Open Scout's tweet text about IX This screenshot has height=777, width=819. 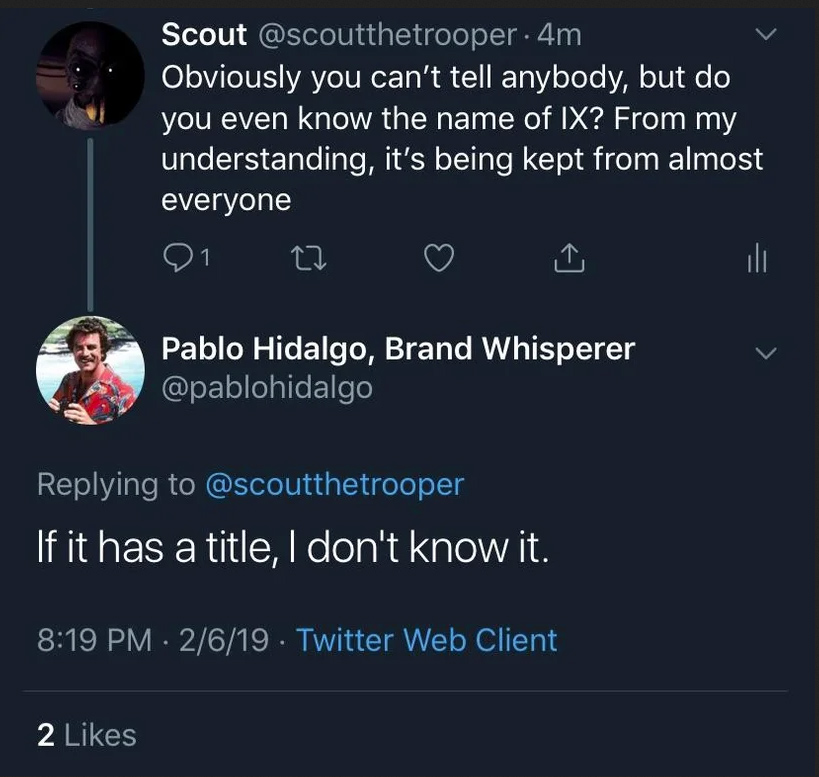[x=460, y=138]
